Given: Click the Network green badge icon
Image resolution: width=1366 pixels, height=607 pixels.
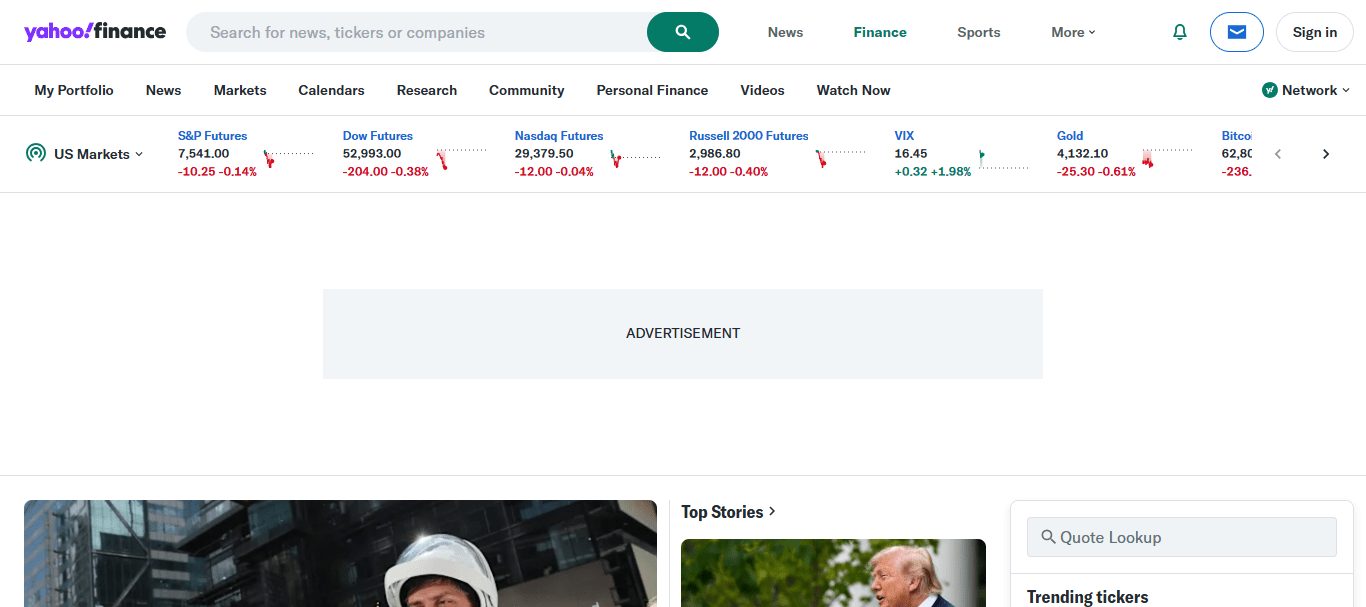Looking at the screenshot, I should [1270, 90].
